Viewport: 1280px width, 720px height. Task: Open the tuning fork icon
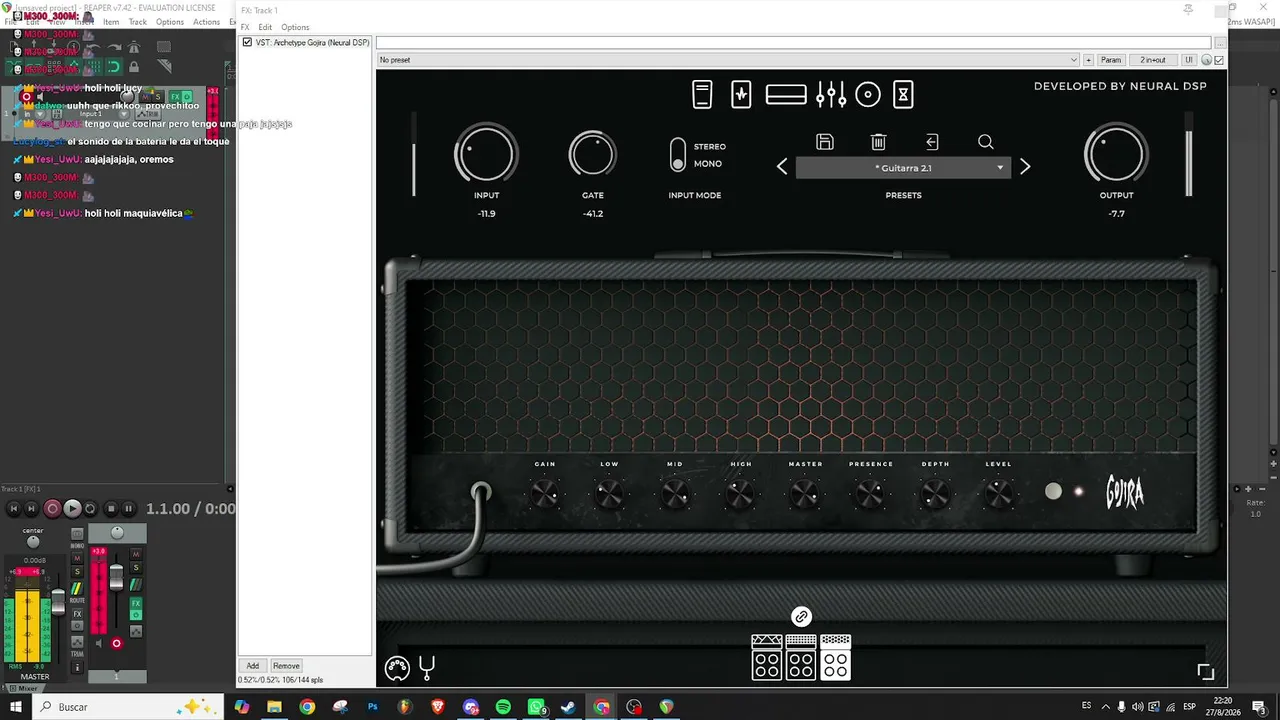427,667
